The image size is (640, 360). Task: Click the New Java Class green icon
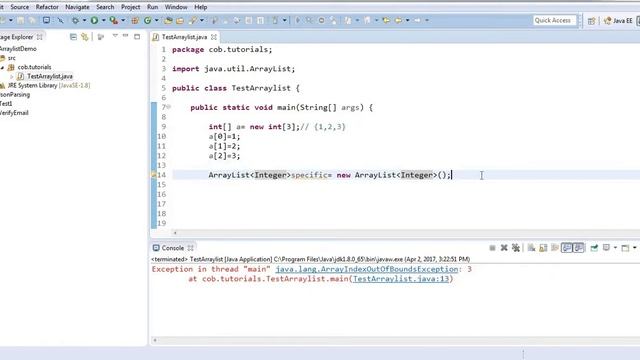point(148,20)
